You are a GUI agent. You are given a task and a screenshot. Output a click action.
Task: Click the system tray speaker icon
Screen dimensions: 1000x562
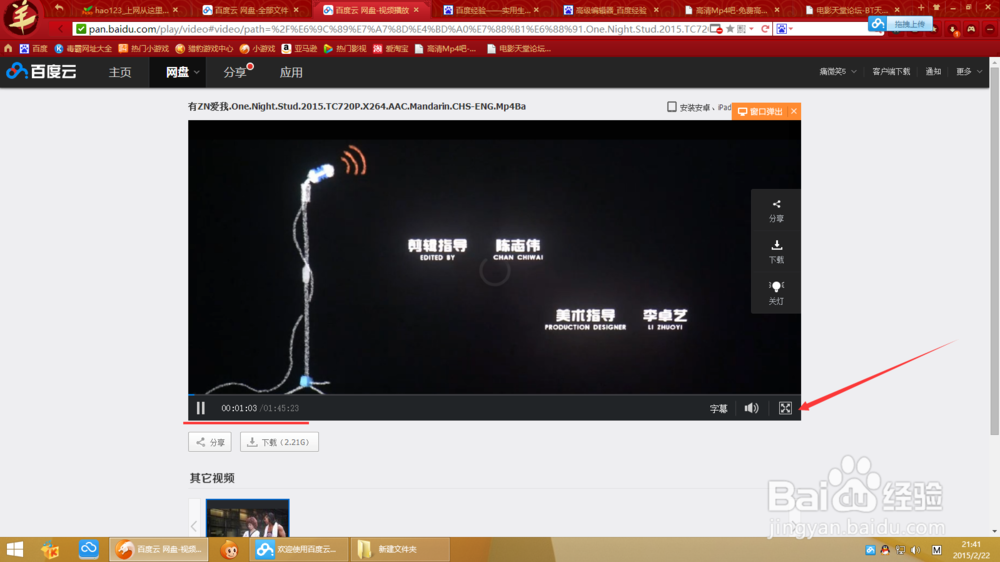click(x=916, y=550)
